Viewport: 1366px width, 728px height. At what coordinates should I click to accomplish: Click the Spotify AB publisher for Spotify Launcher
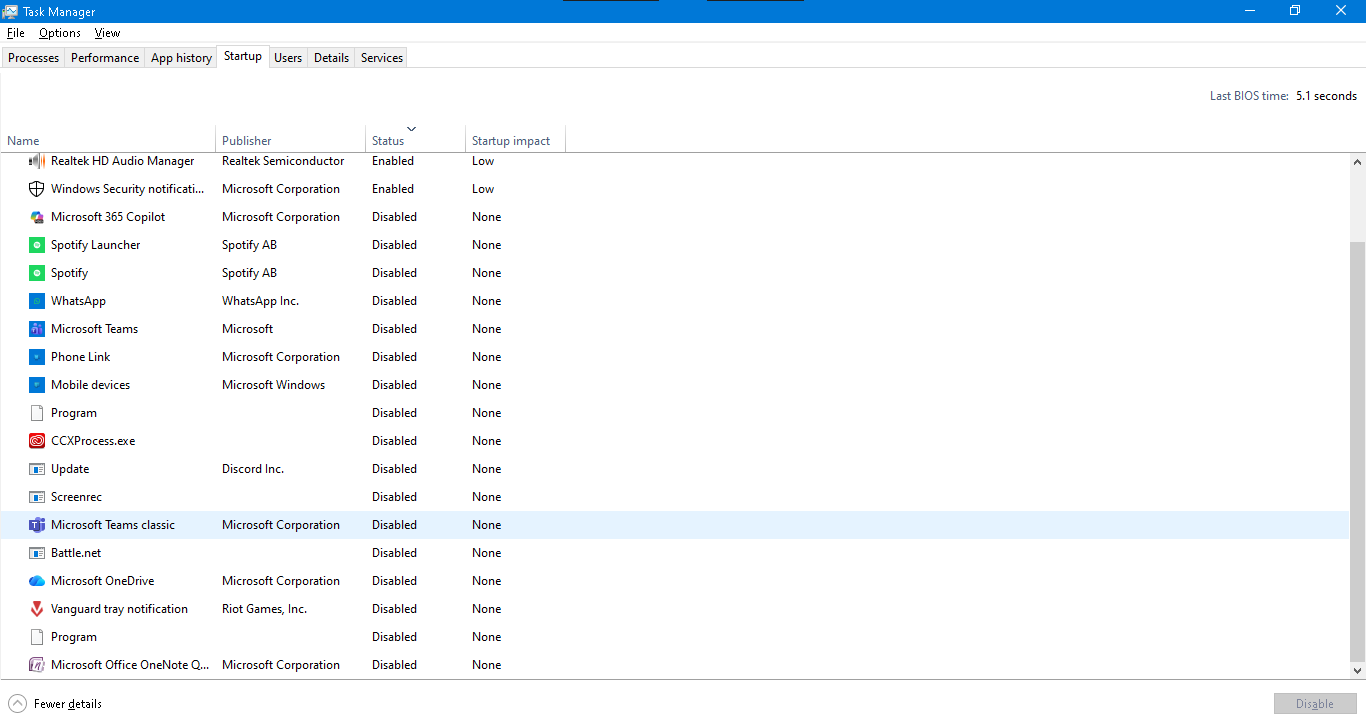[249, 245]
